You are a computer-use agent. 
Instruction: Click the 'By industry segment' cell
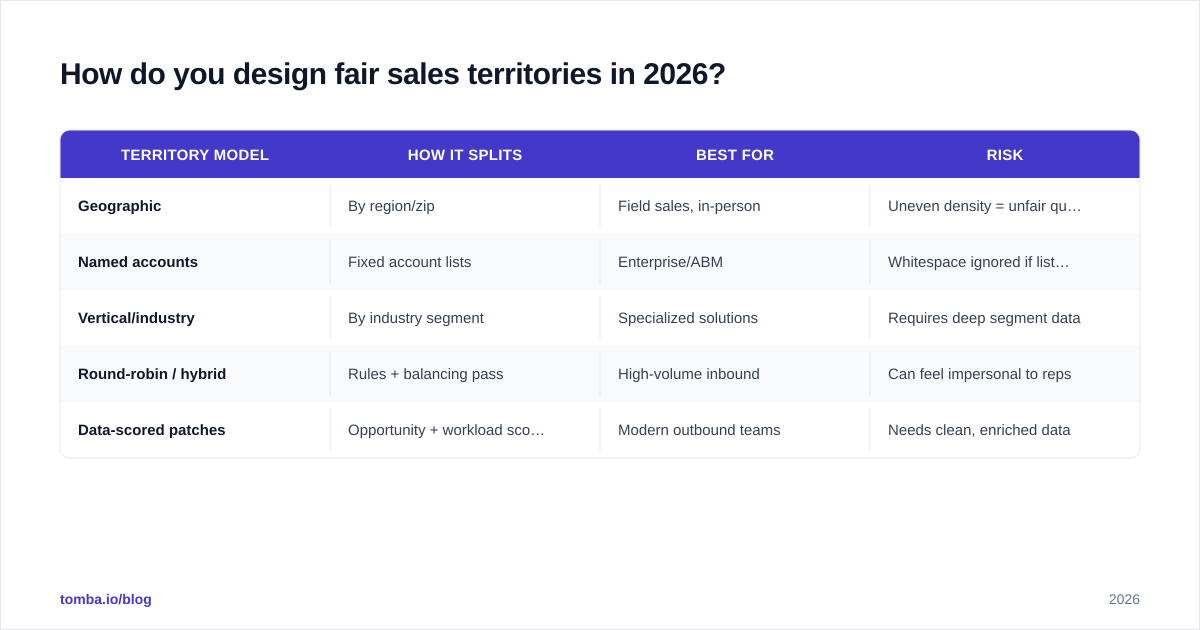point(465,318)
